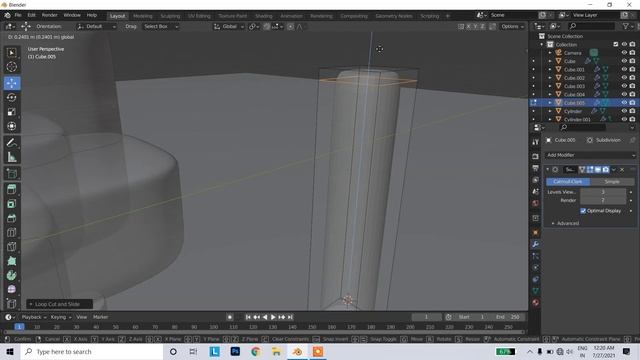Viewport: 640px width, 360px height.
Task: Open the Object properties tab
Action: pos(536,232)
